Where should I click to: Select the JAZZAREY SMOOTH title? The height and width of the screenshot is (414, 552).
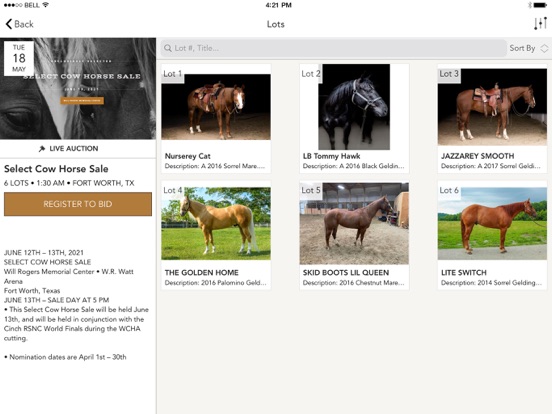(x=477, y=156)
